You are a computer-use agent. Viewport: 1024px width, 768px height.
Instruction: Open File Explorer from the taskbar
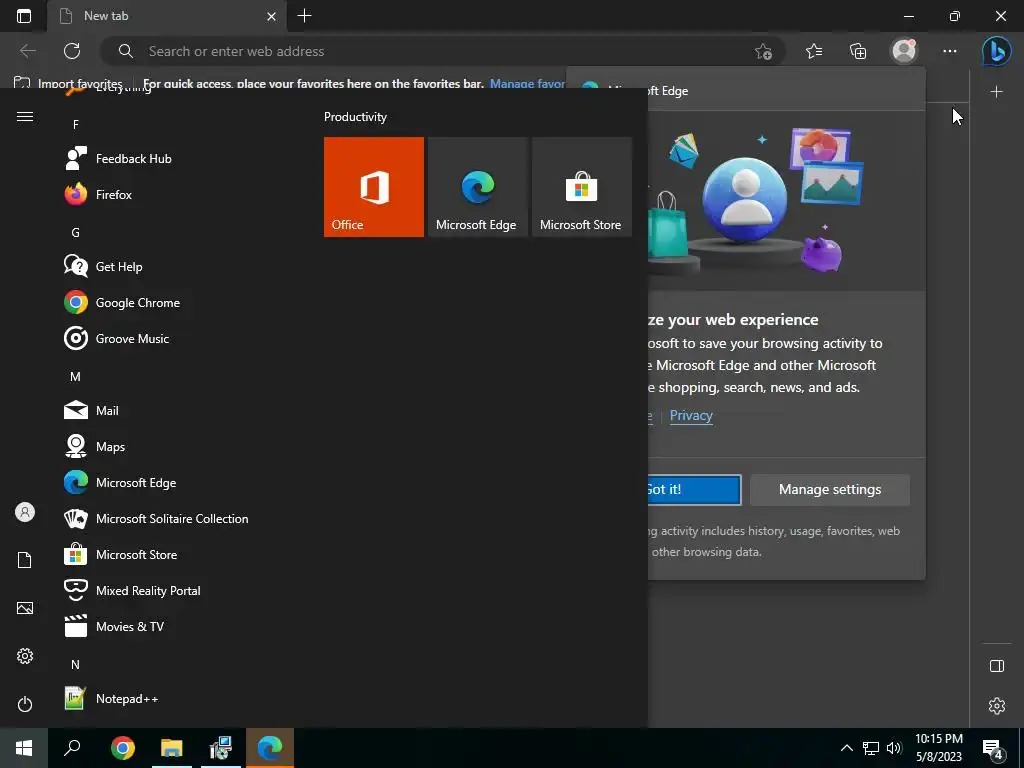click(172, 748)
